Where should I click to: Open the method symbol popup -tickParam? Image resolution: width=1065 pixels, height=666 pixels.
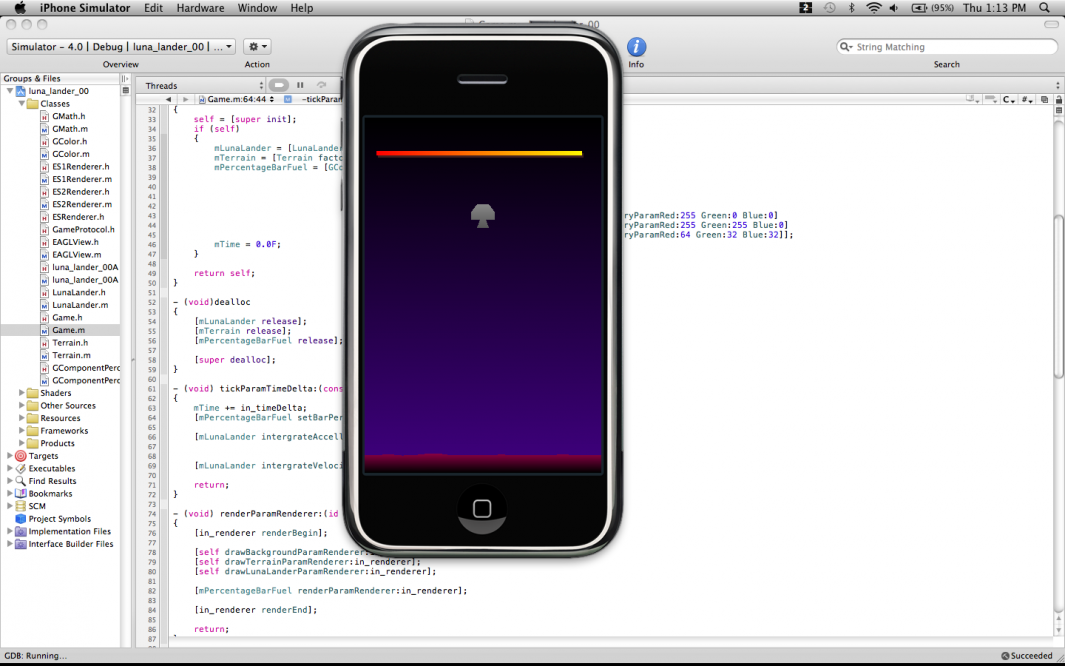[x=314, y=99]
